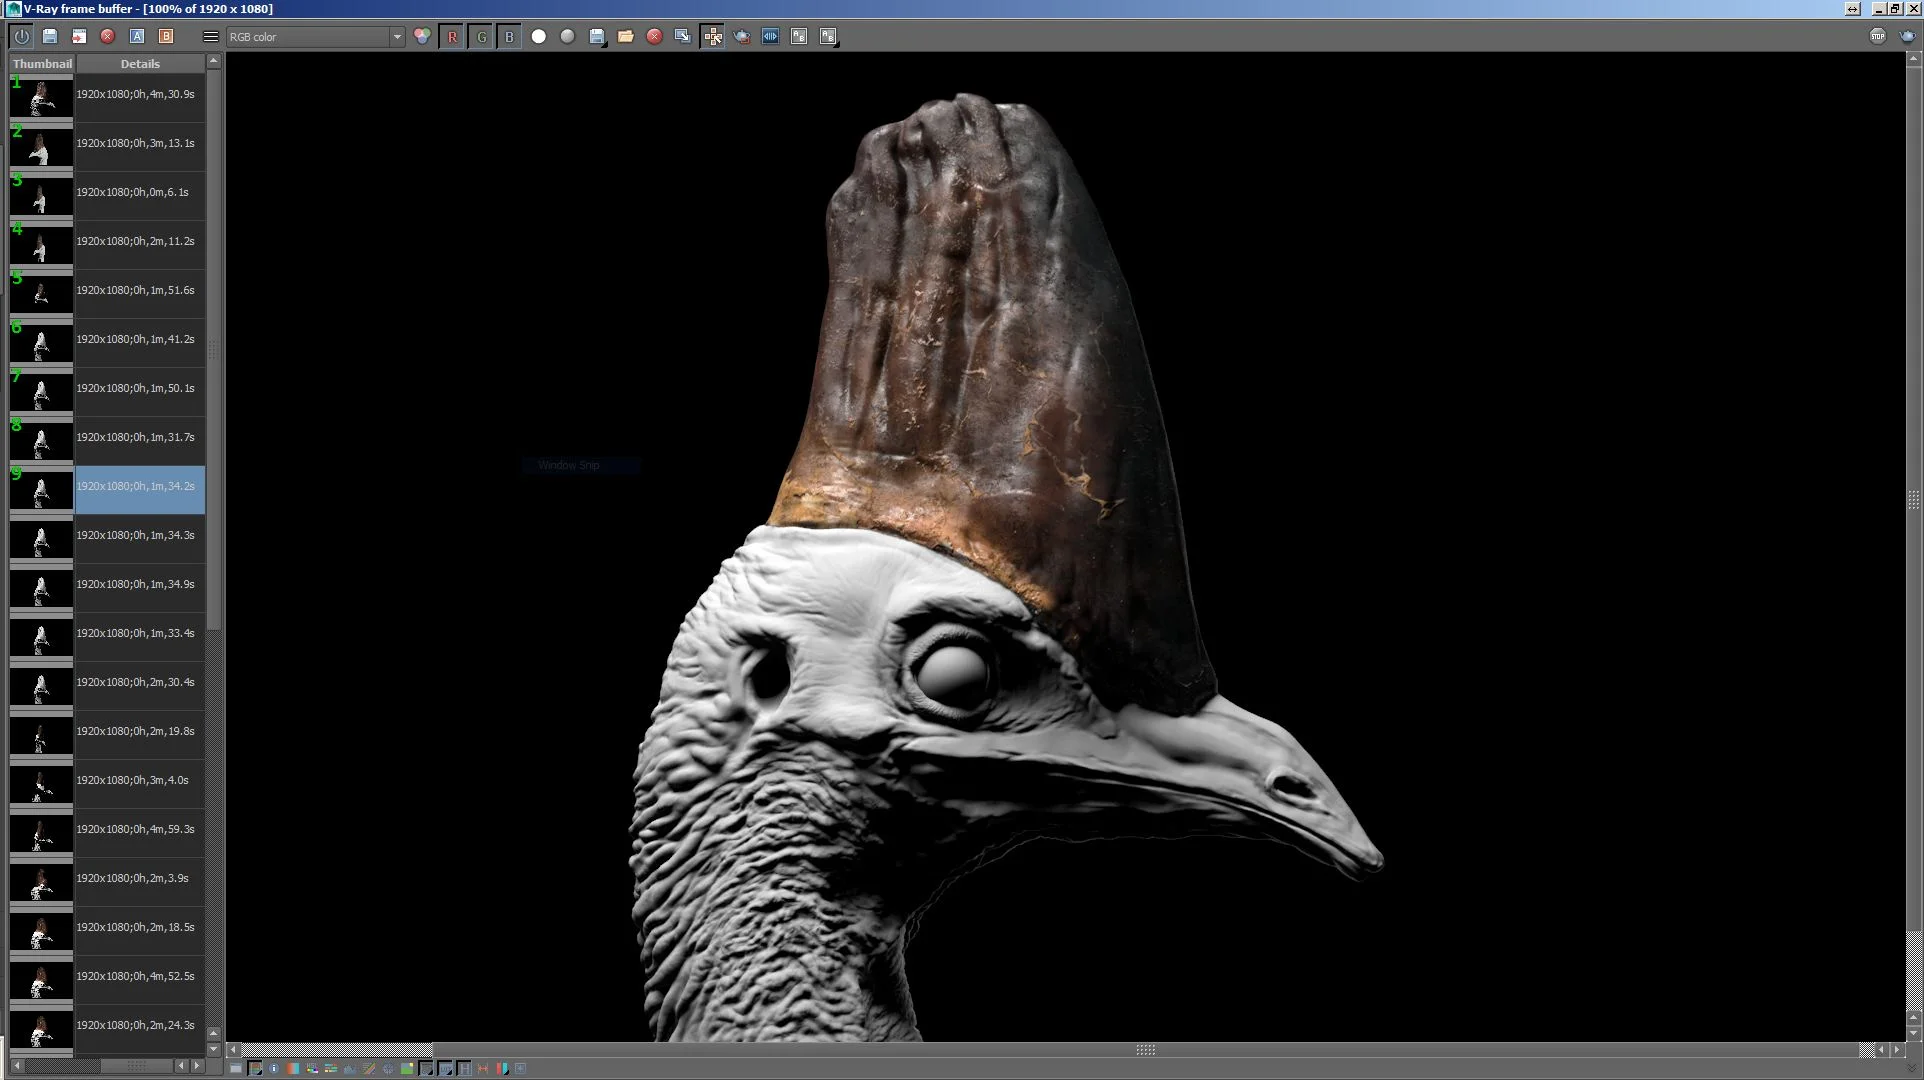Toggle the render history power button
Image resolution: width=1924 pixels, height=1080 pixels.
21,37
